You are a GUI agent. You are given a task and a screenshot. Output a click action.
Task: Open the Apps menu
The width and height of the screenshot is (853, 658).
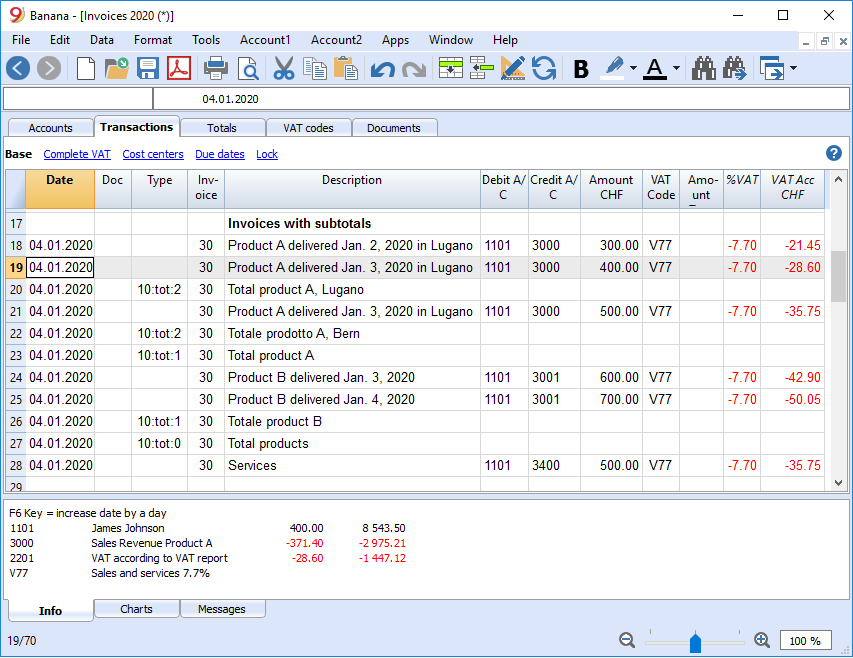pyautogui.click(x=395, y=40)
